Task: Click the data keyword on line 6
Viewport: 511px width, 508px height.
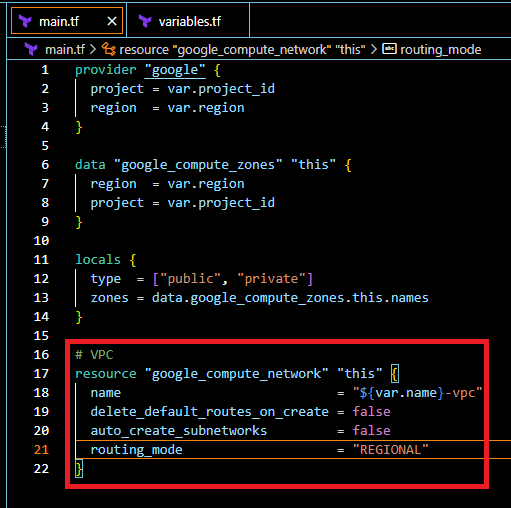Action: [90, 165]
